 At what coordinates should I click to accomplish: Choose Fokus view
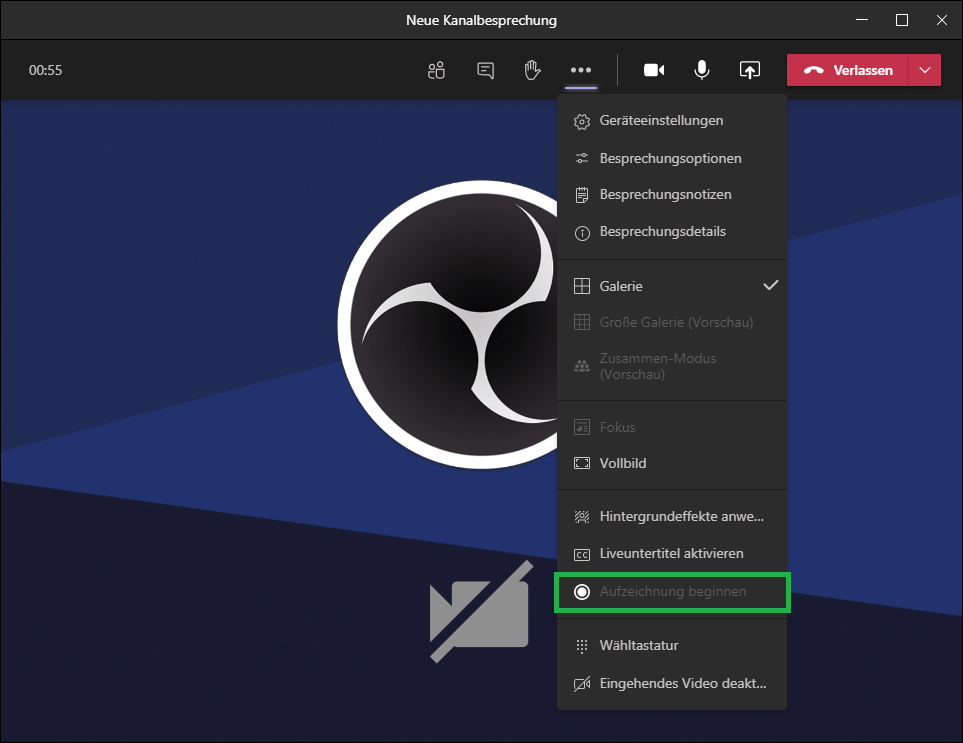click(672, 427)
